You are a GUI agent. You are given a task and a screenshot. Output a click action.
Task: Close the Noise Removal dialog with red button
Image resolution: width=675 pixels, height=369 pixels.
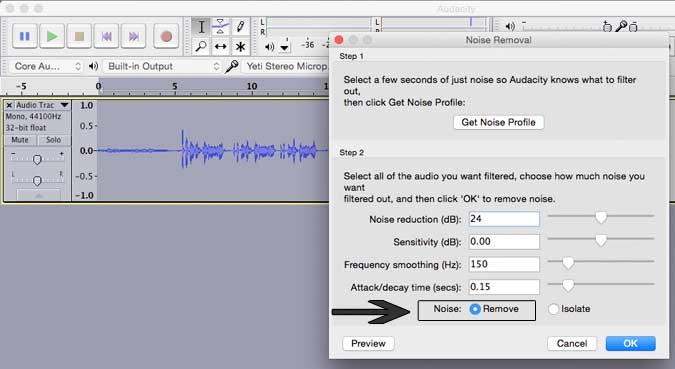tap(339, 40)
